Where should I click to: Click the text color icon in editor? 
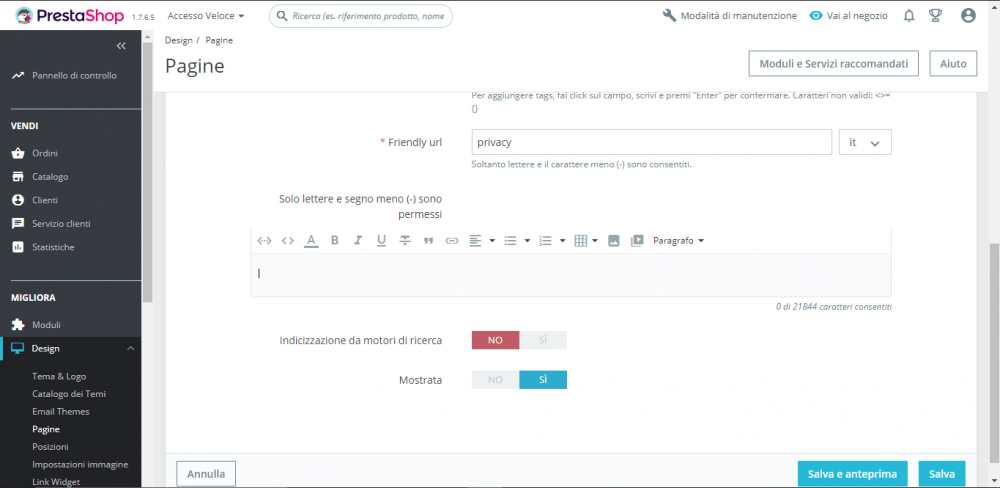click(x=311, y=240)
